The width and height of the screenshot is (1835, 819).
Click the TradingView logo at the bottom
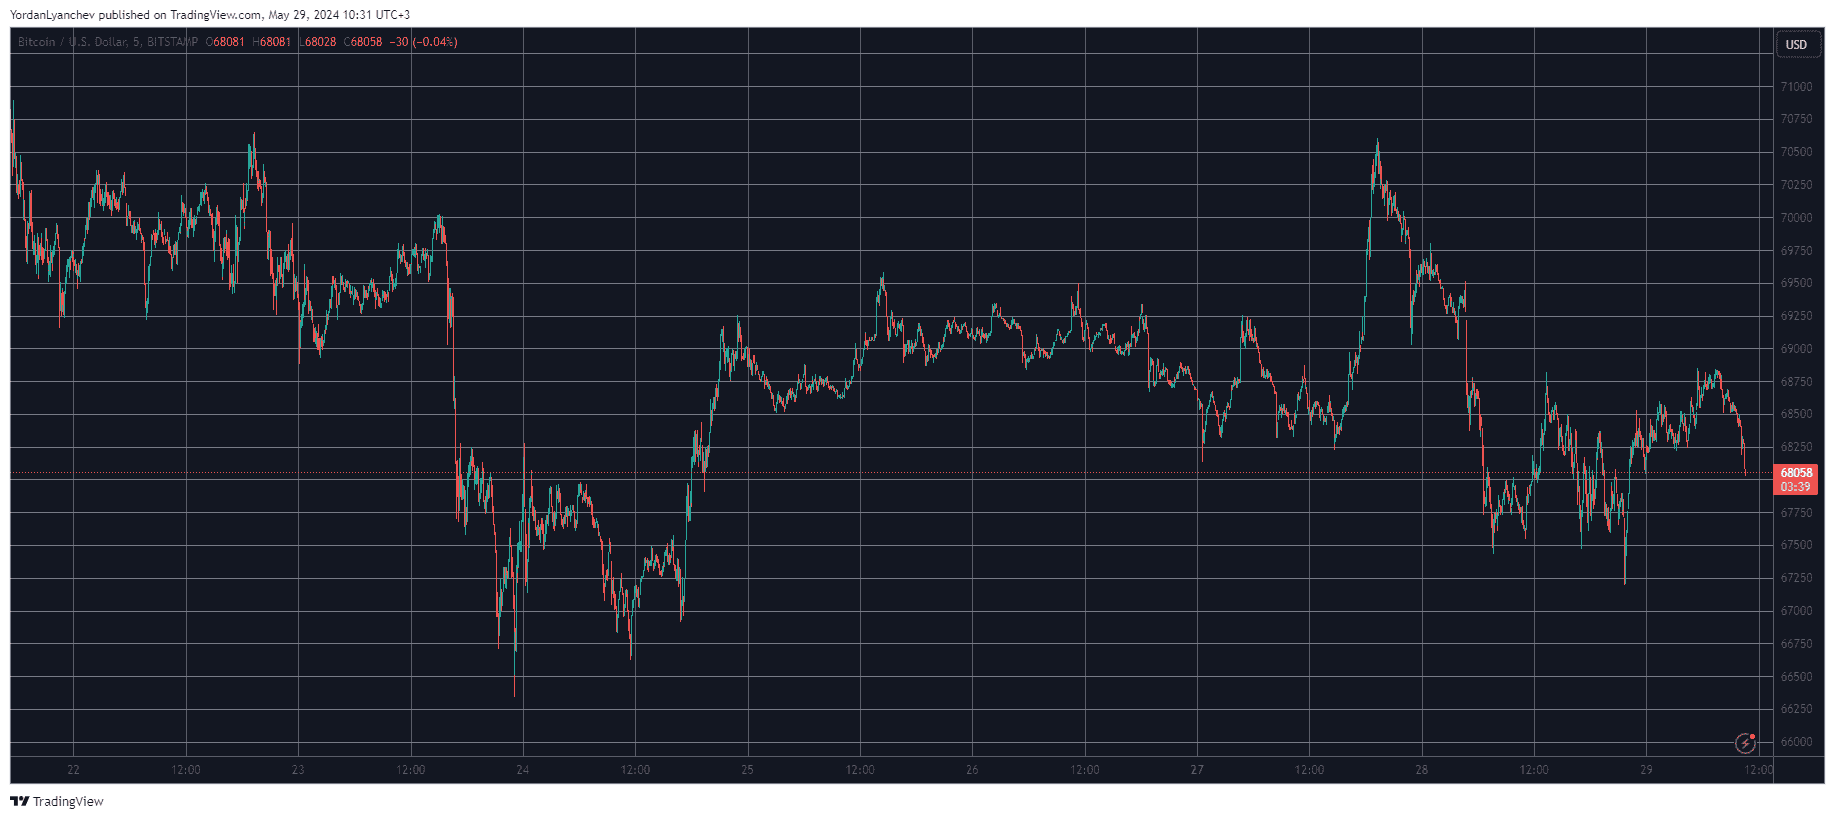coord(57,801)
